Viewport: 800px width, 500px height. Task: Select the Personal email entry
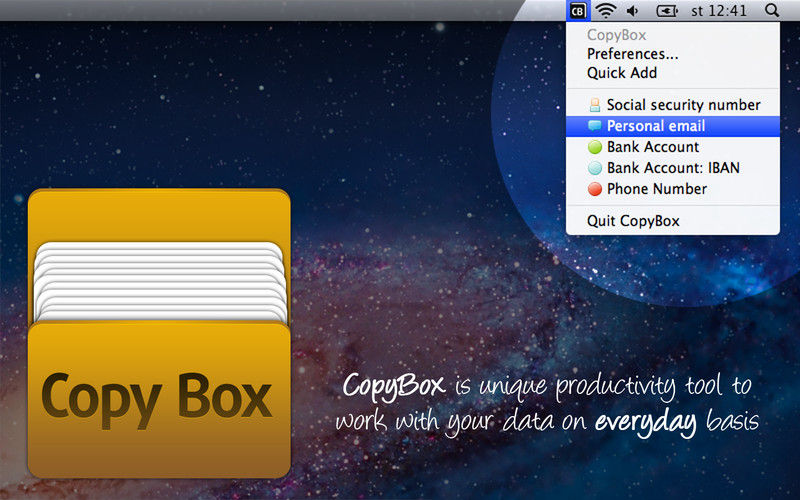672,126
